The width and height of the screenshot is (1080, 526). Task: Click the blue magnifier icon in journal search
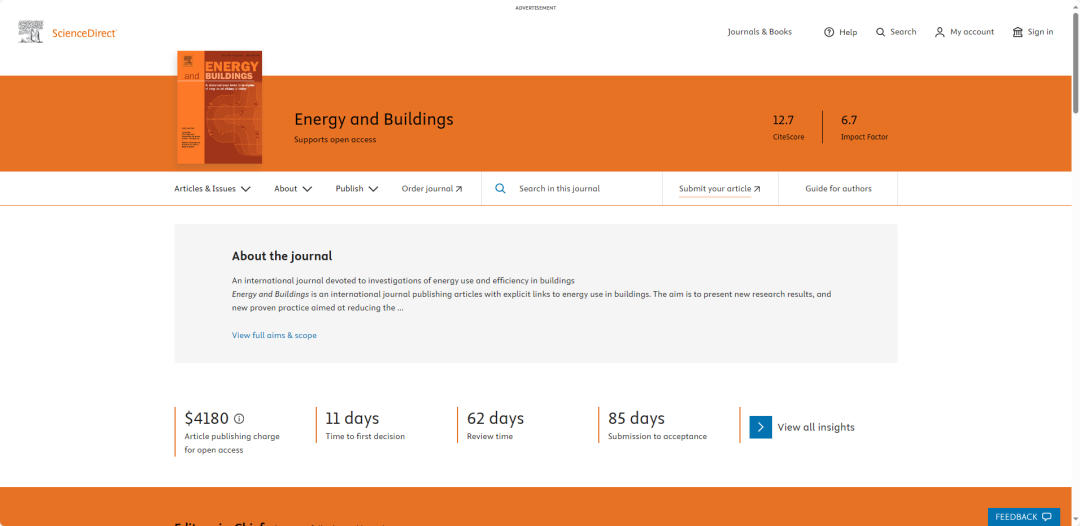tap(501, 189)
